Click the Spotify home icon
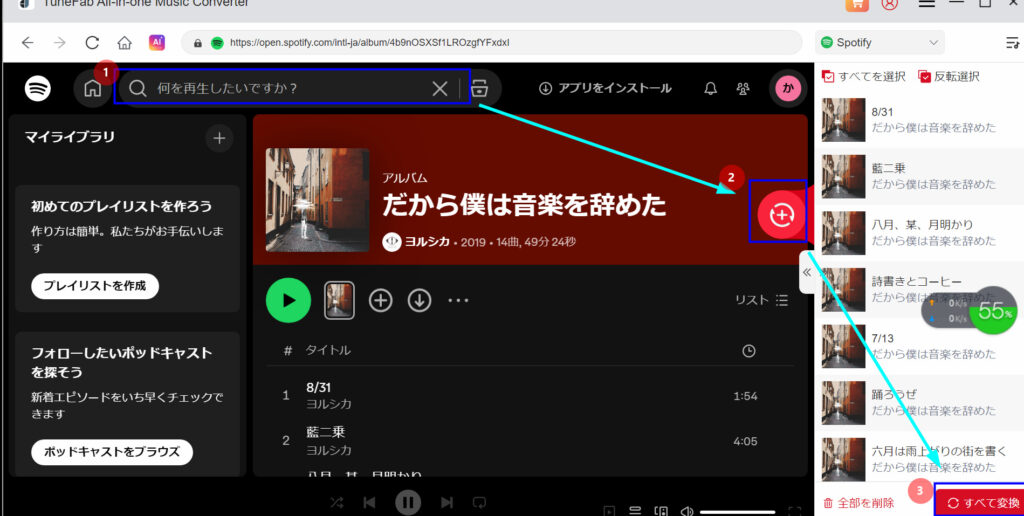1024x516 pixels. (x=92, y=88)
